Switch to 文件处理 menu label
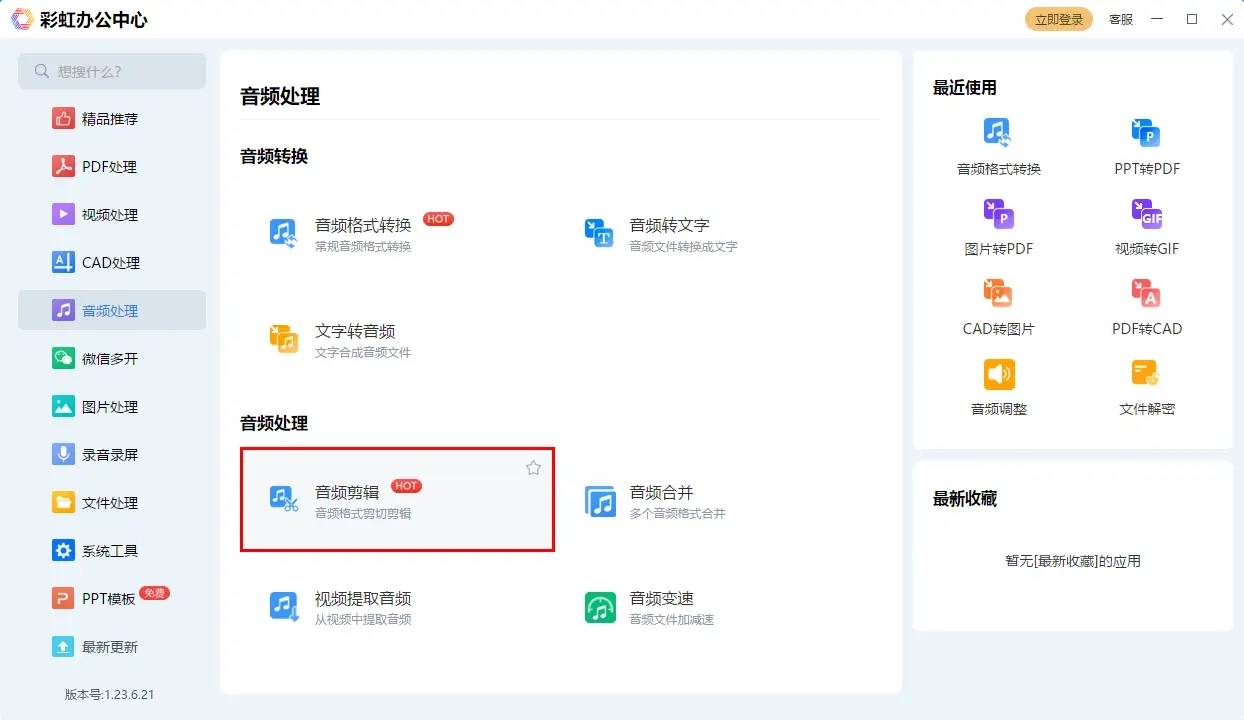Image resolution: width=1244 pixels, height=720 pixels. pyautogui.click(x=110, y=503)
